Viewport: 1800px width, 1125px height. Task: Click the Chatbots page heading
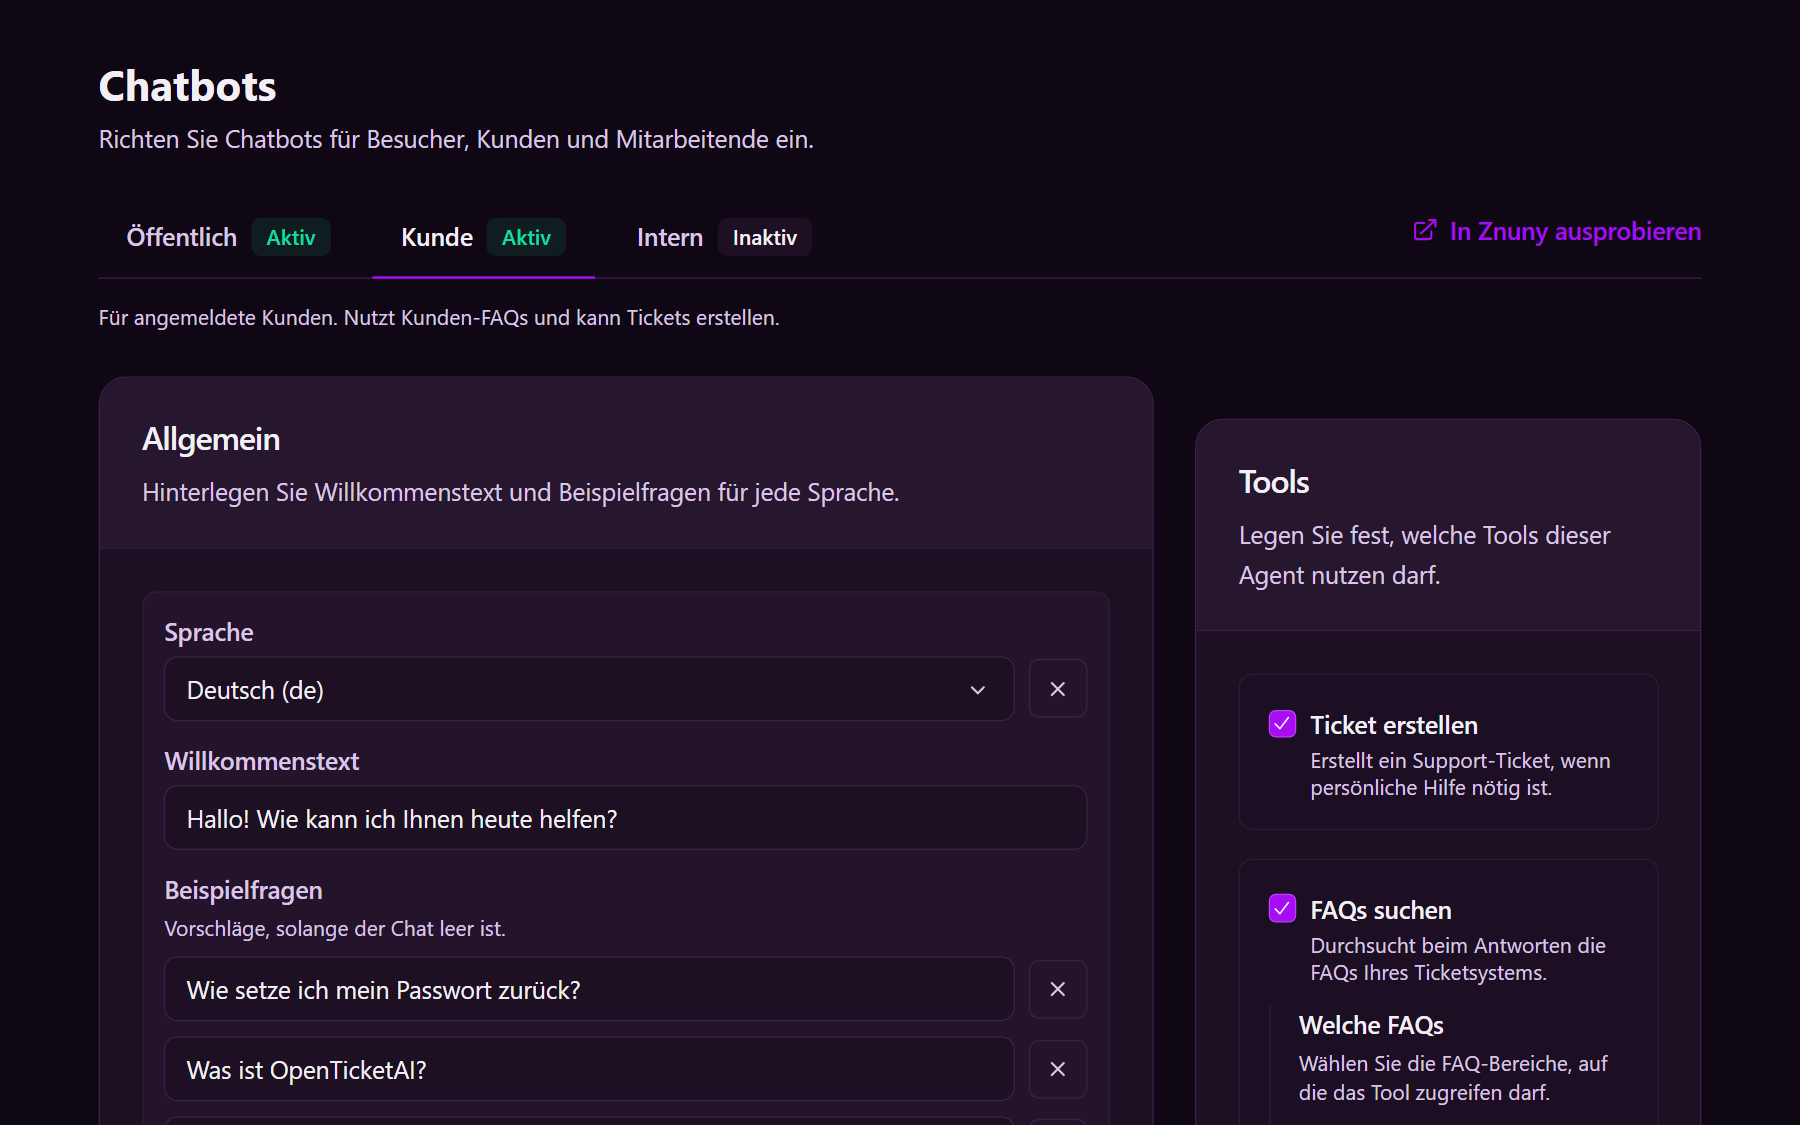click(x=187, y=86)
